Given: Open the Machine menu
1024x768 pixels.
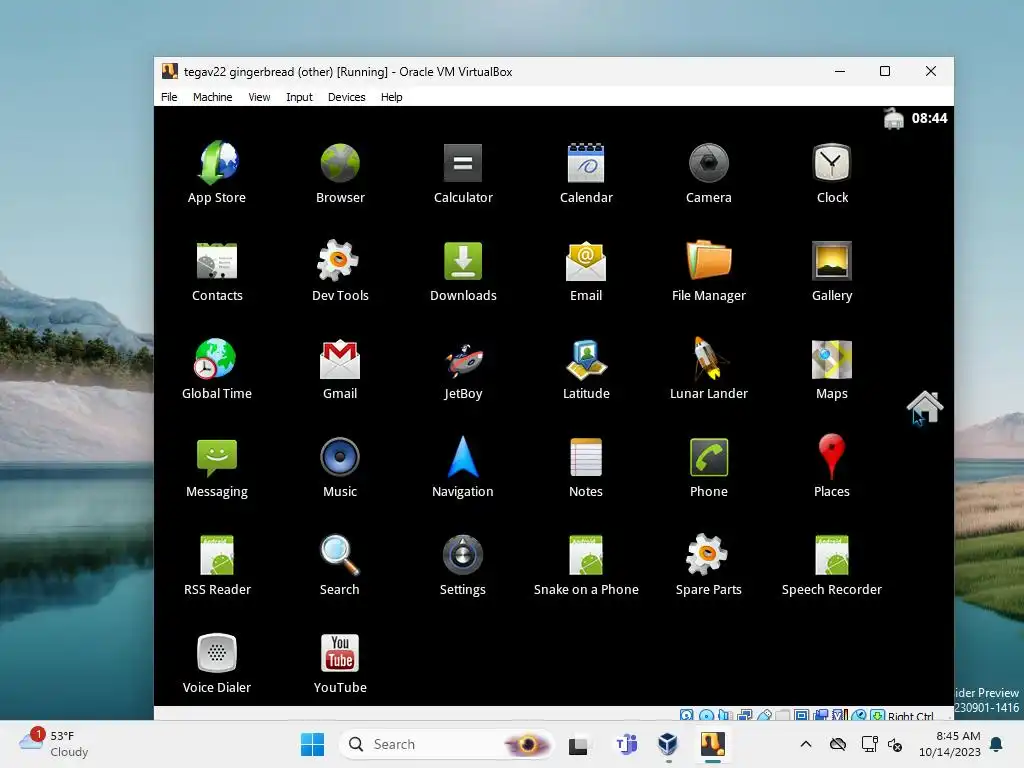Looking at the screenshot, I should pos(212,97).
